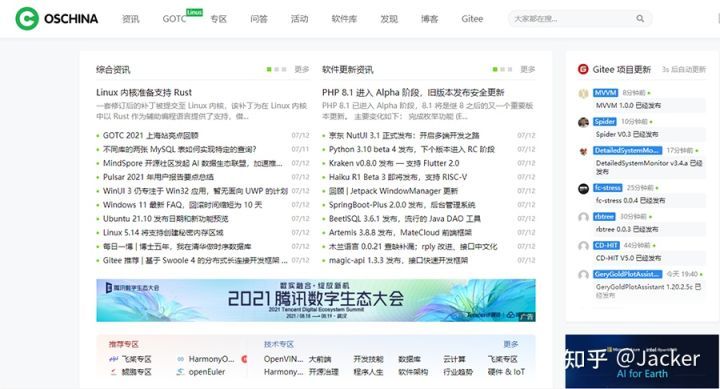Open the Windows 11 最新 FAQ article
This screenshot has width=720, height=389.
pos(182,205)
